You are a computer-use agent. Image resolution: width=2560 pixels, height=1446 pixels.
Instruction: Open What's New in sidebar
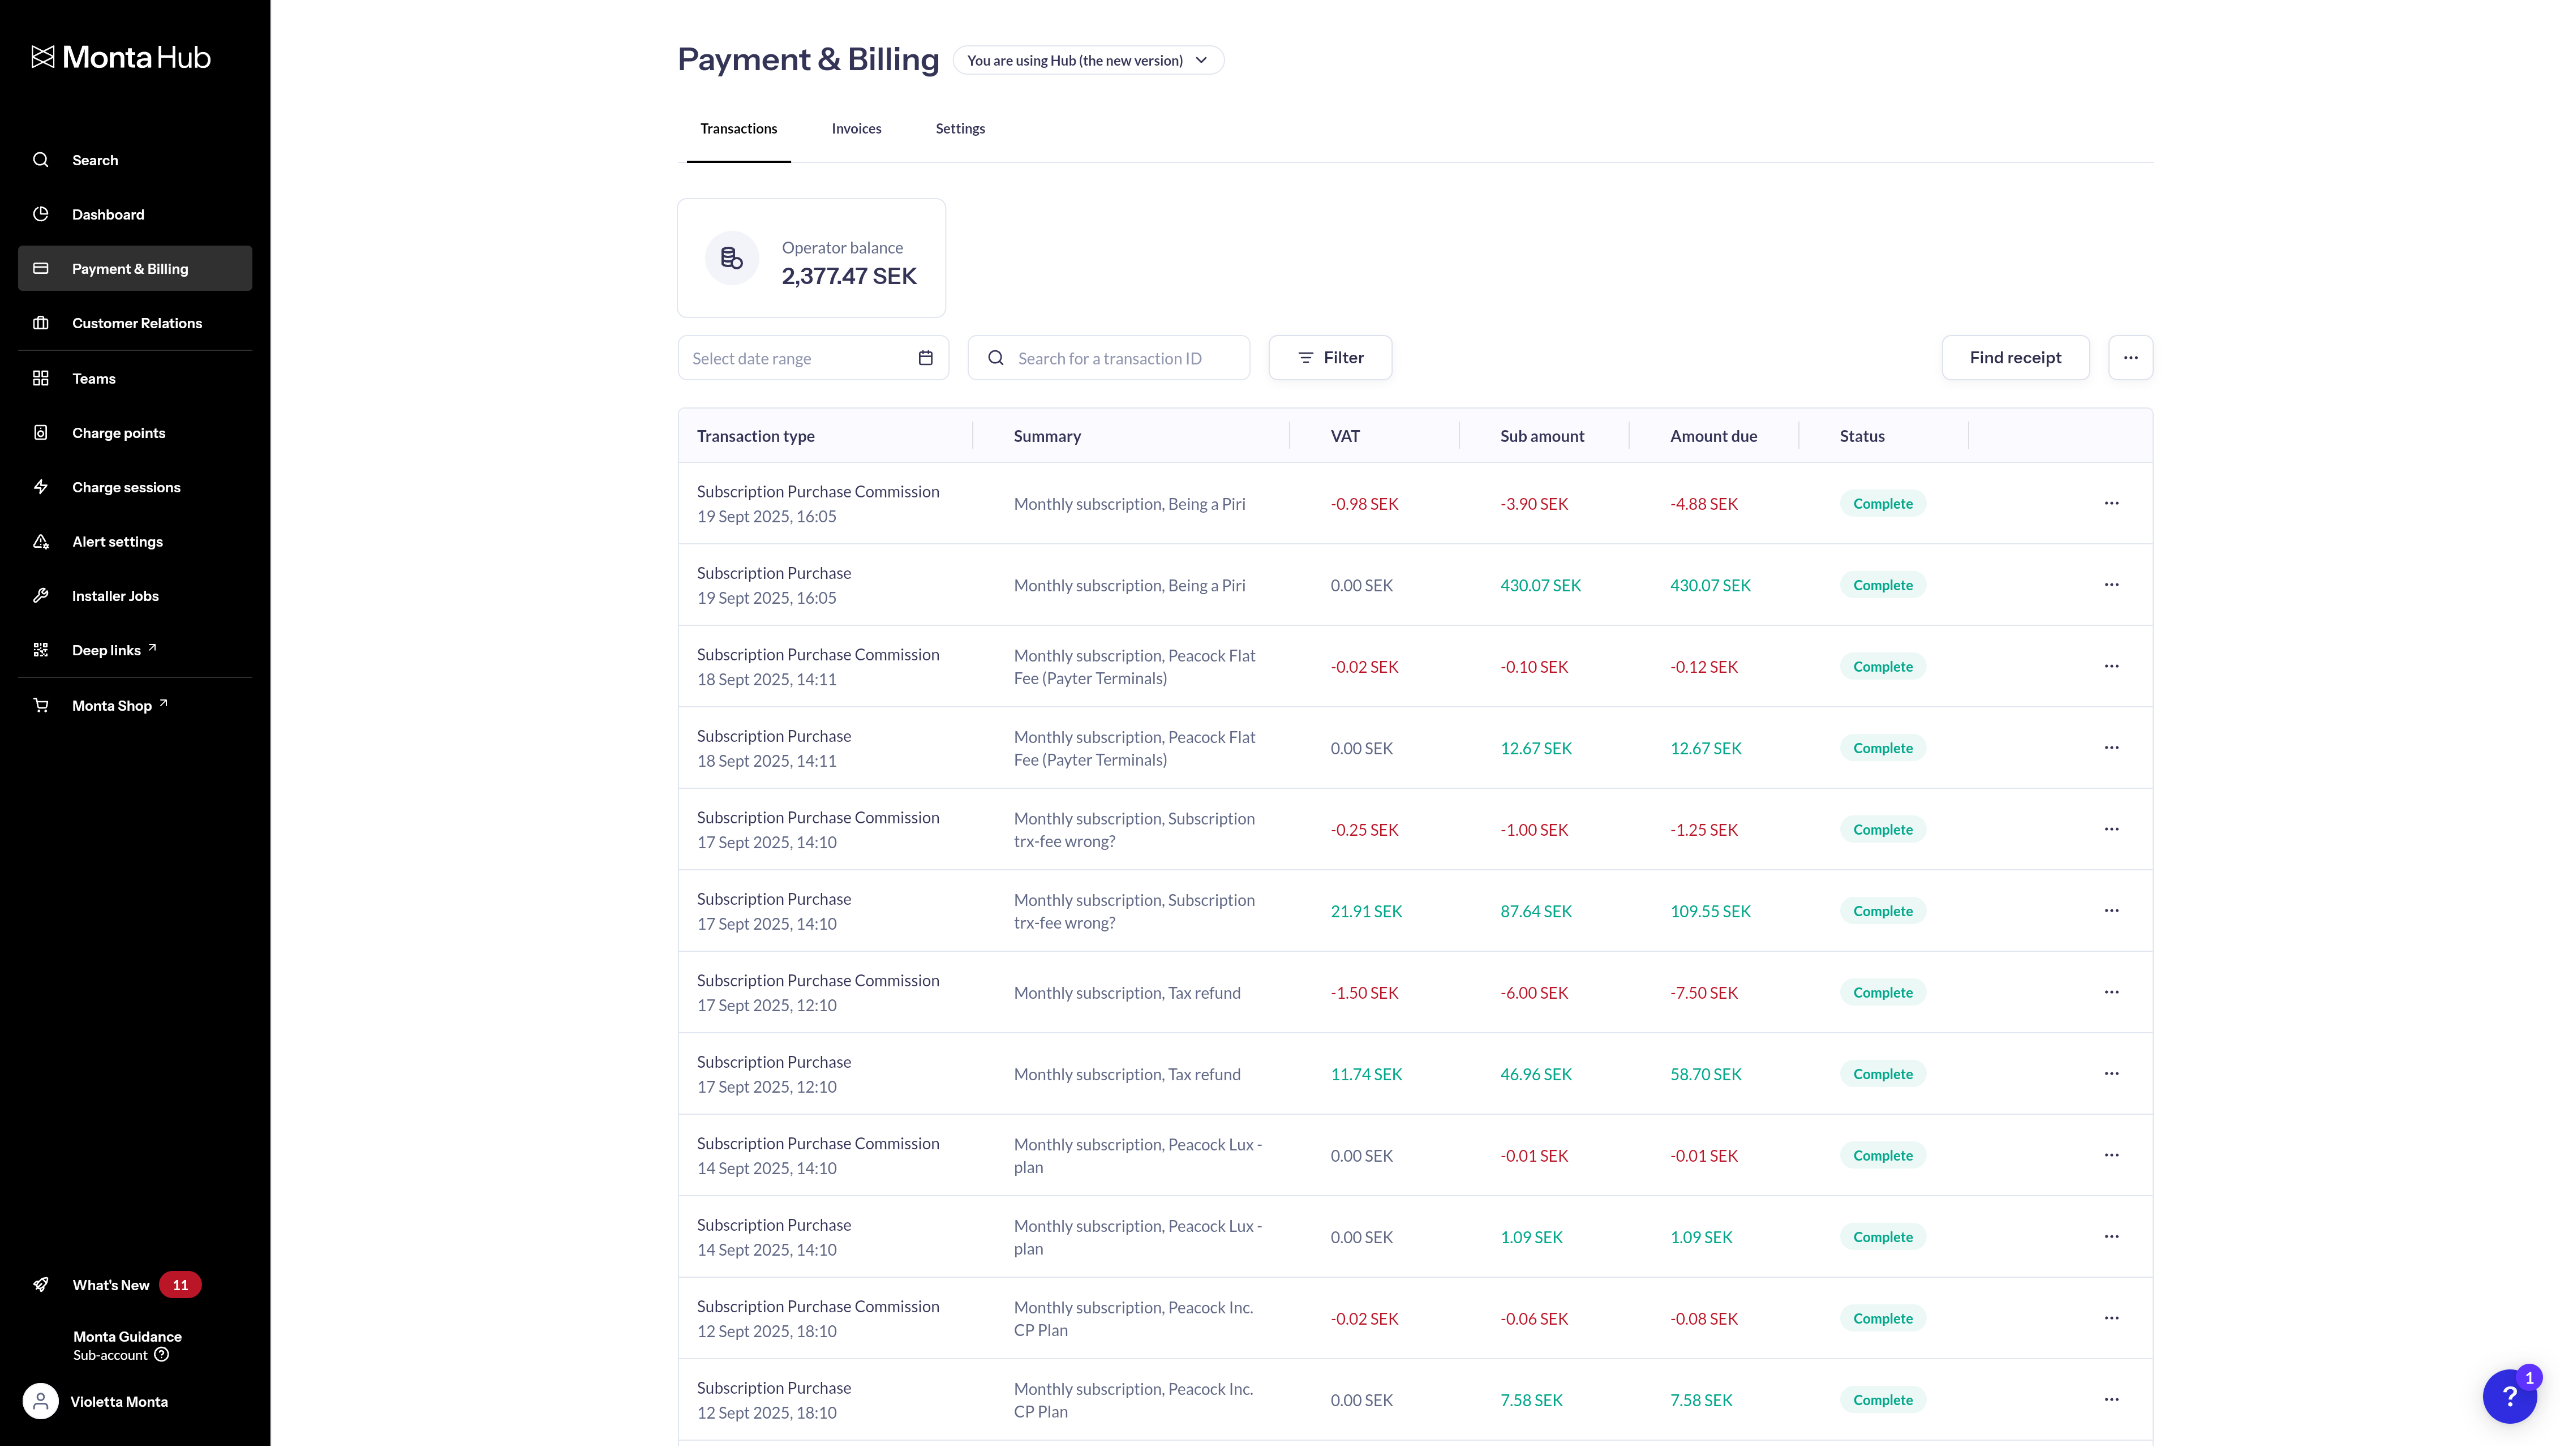tap(111, 1285)
